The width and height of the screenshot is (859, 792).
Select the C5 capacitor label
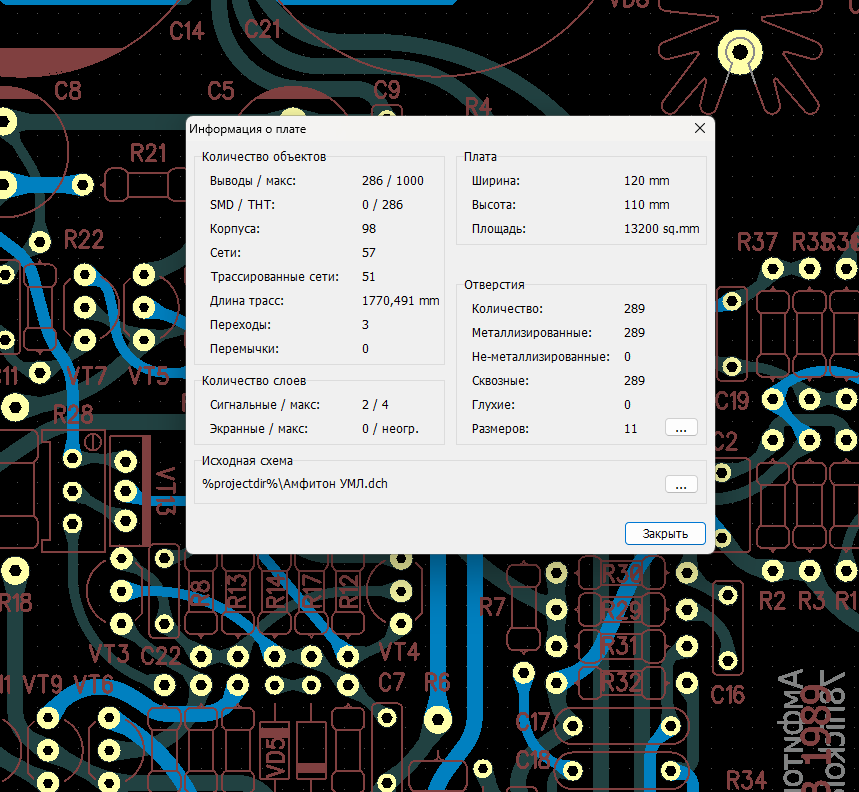click(220, 91)
